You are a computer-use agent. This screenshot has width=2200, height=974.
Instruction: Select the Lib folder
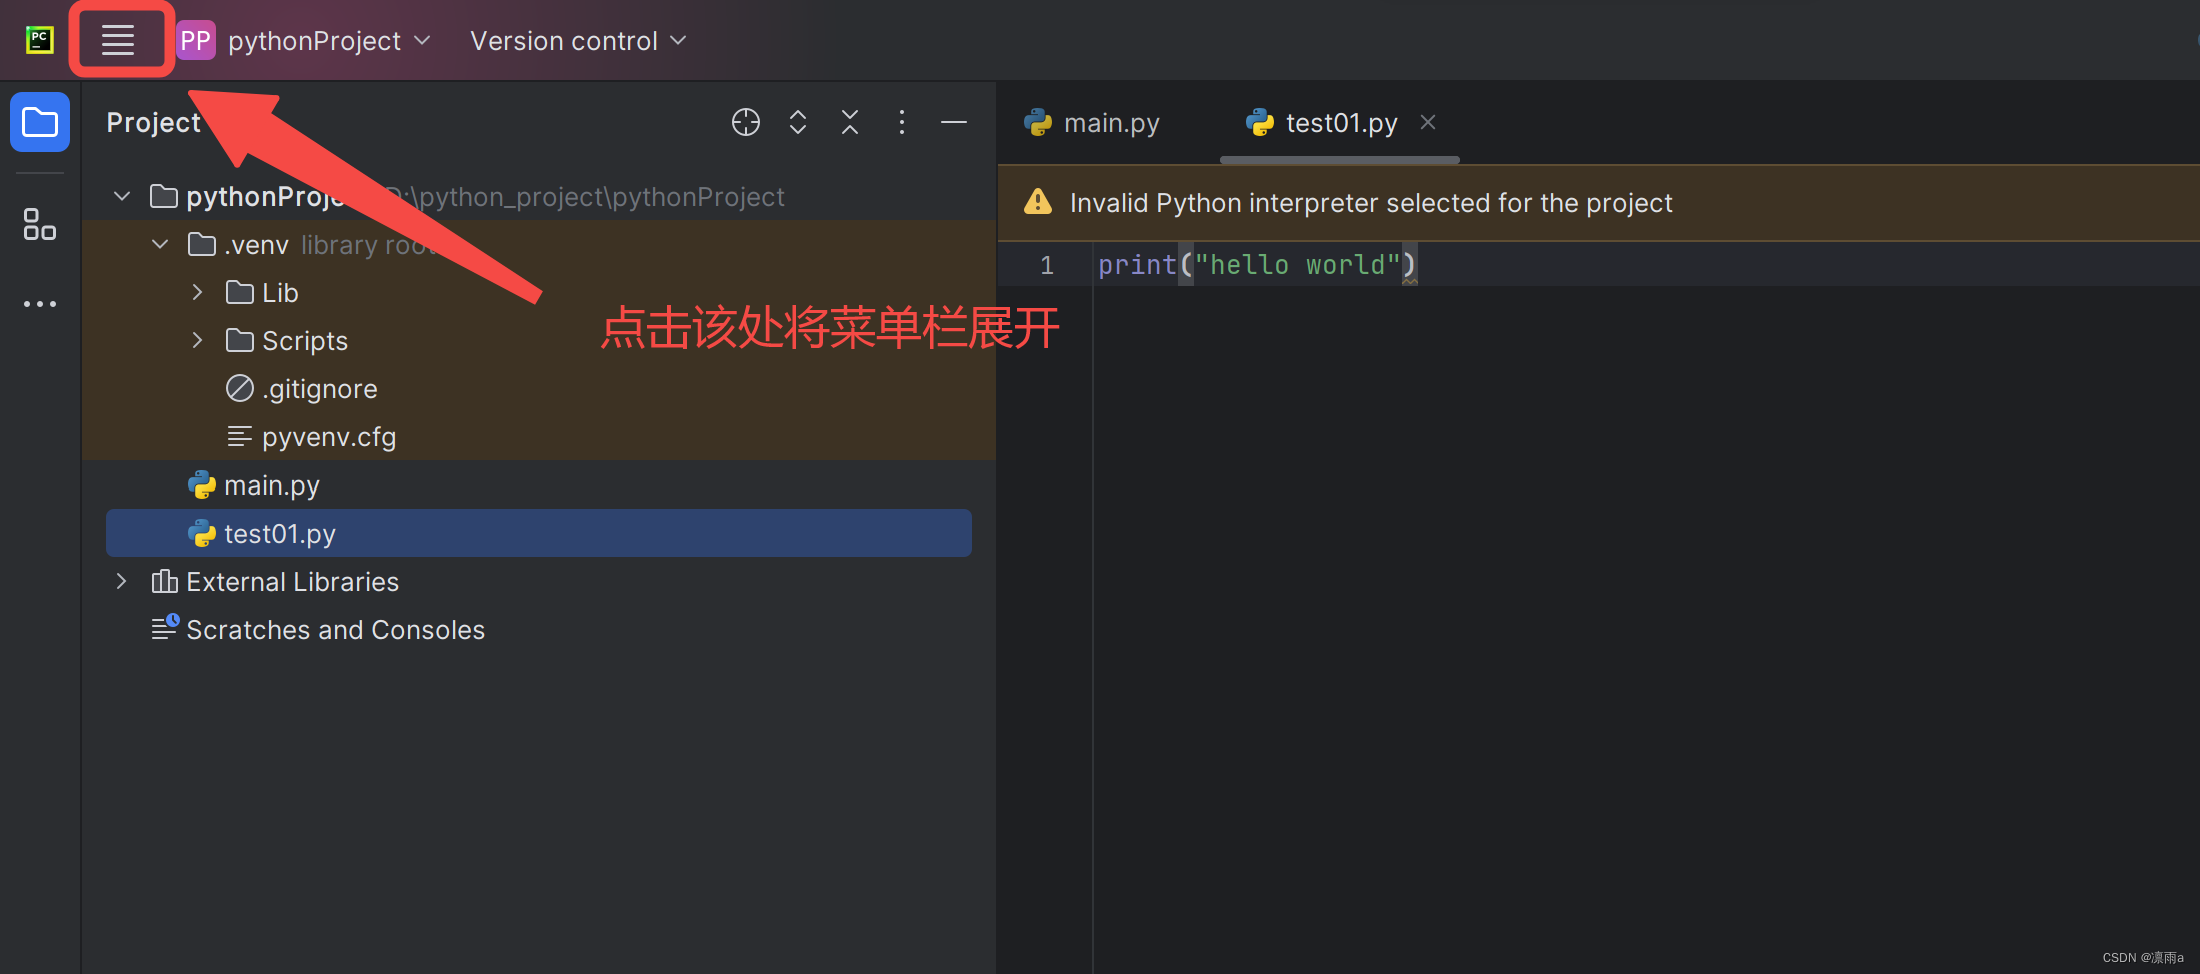point(539,292)
